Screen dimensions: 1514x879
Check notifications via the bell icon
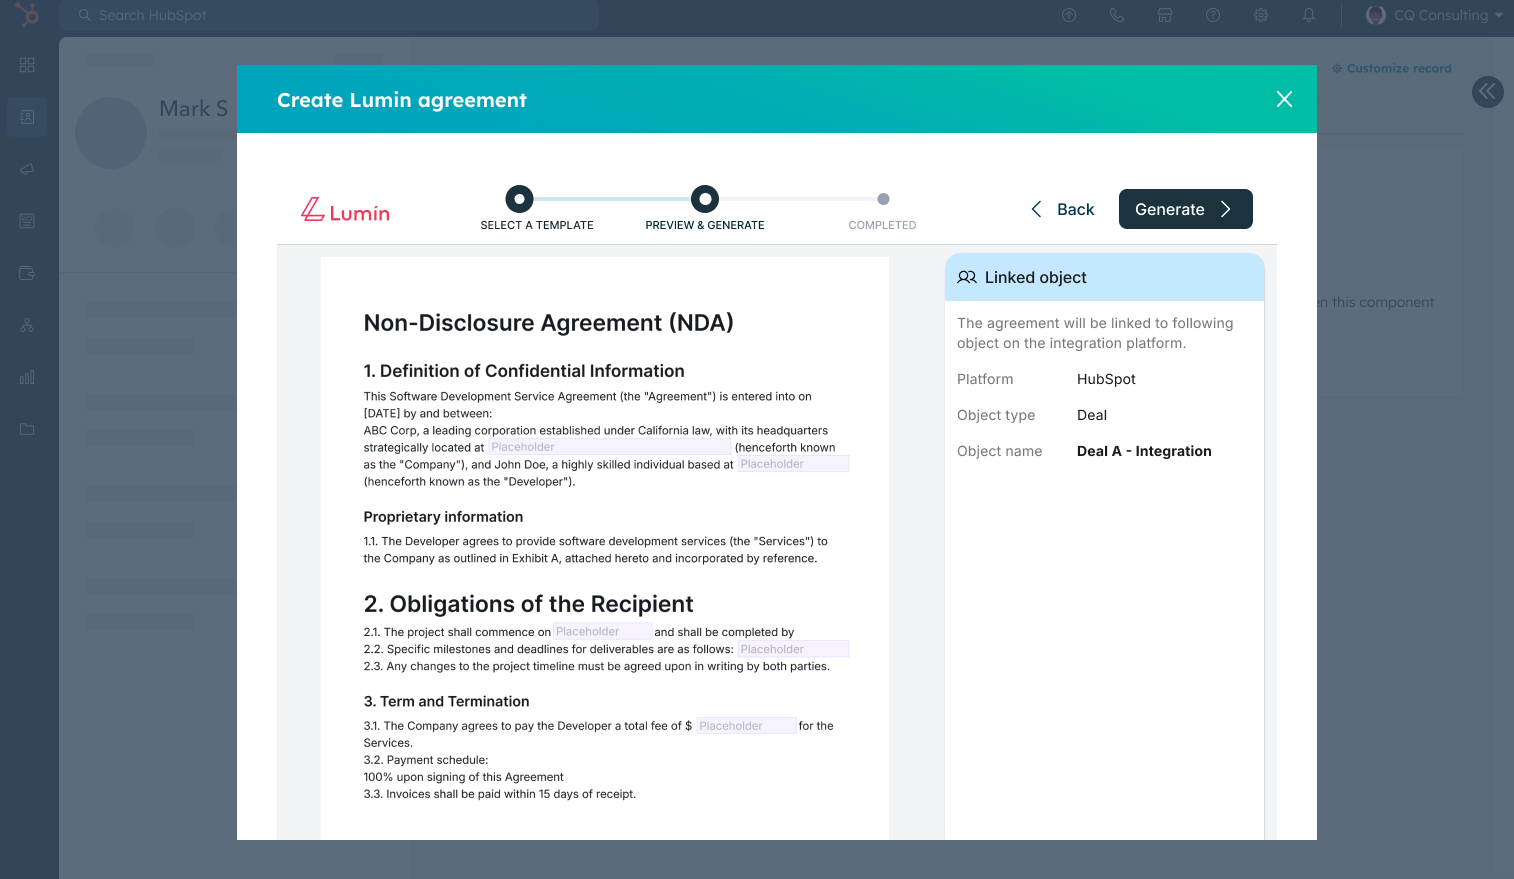pyautogui.click(x=1309, y=15)
